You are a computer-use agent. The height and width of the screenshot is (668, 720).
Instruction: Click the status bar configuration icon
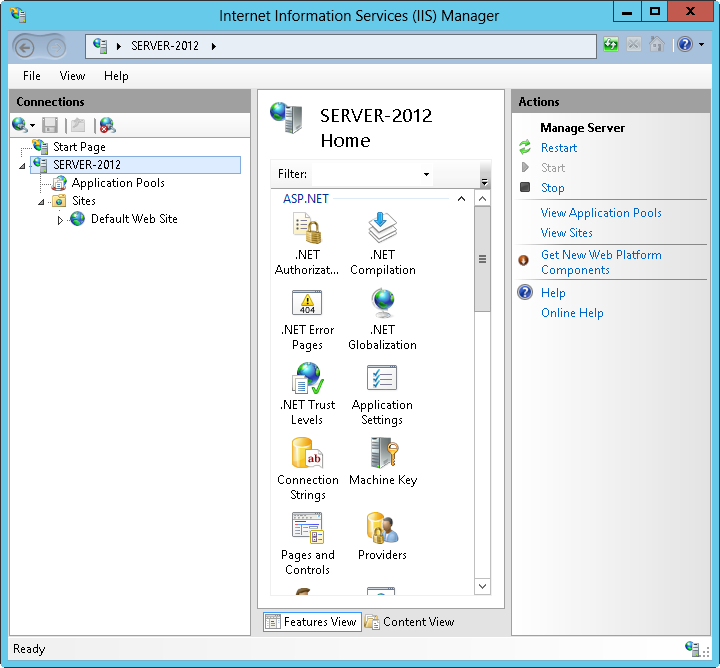coord(692,648)
